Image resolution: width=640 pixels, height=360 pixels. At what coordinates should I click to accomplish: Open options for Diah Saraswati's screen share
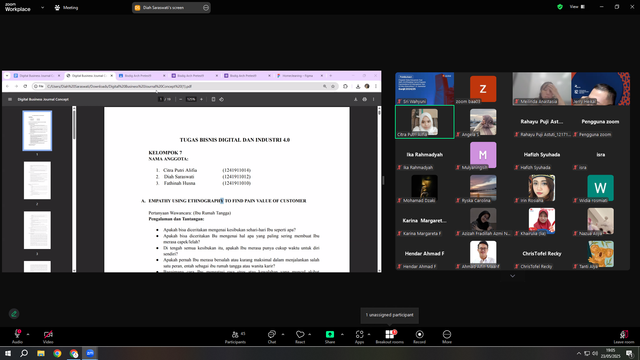pos(206,7)
